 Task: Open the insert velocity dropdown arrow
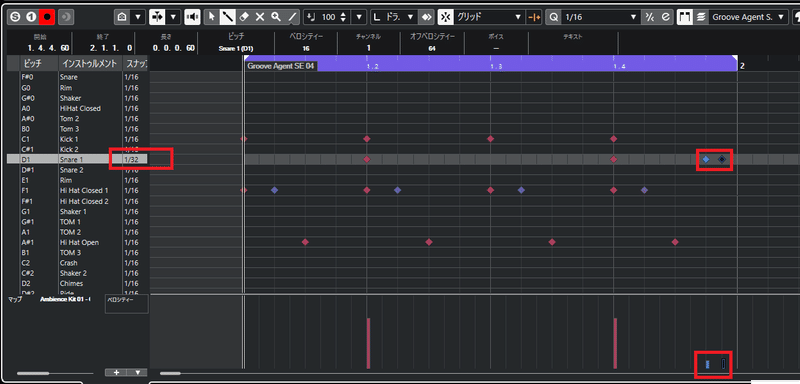point(359,17)
